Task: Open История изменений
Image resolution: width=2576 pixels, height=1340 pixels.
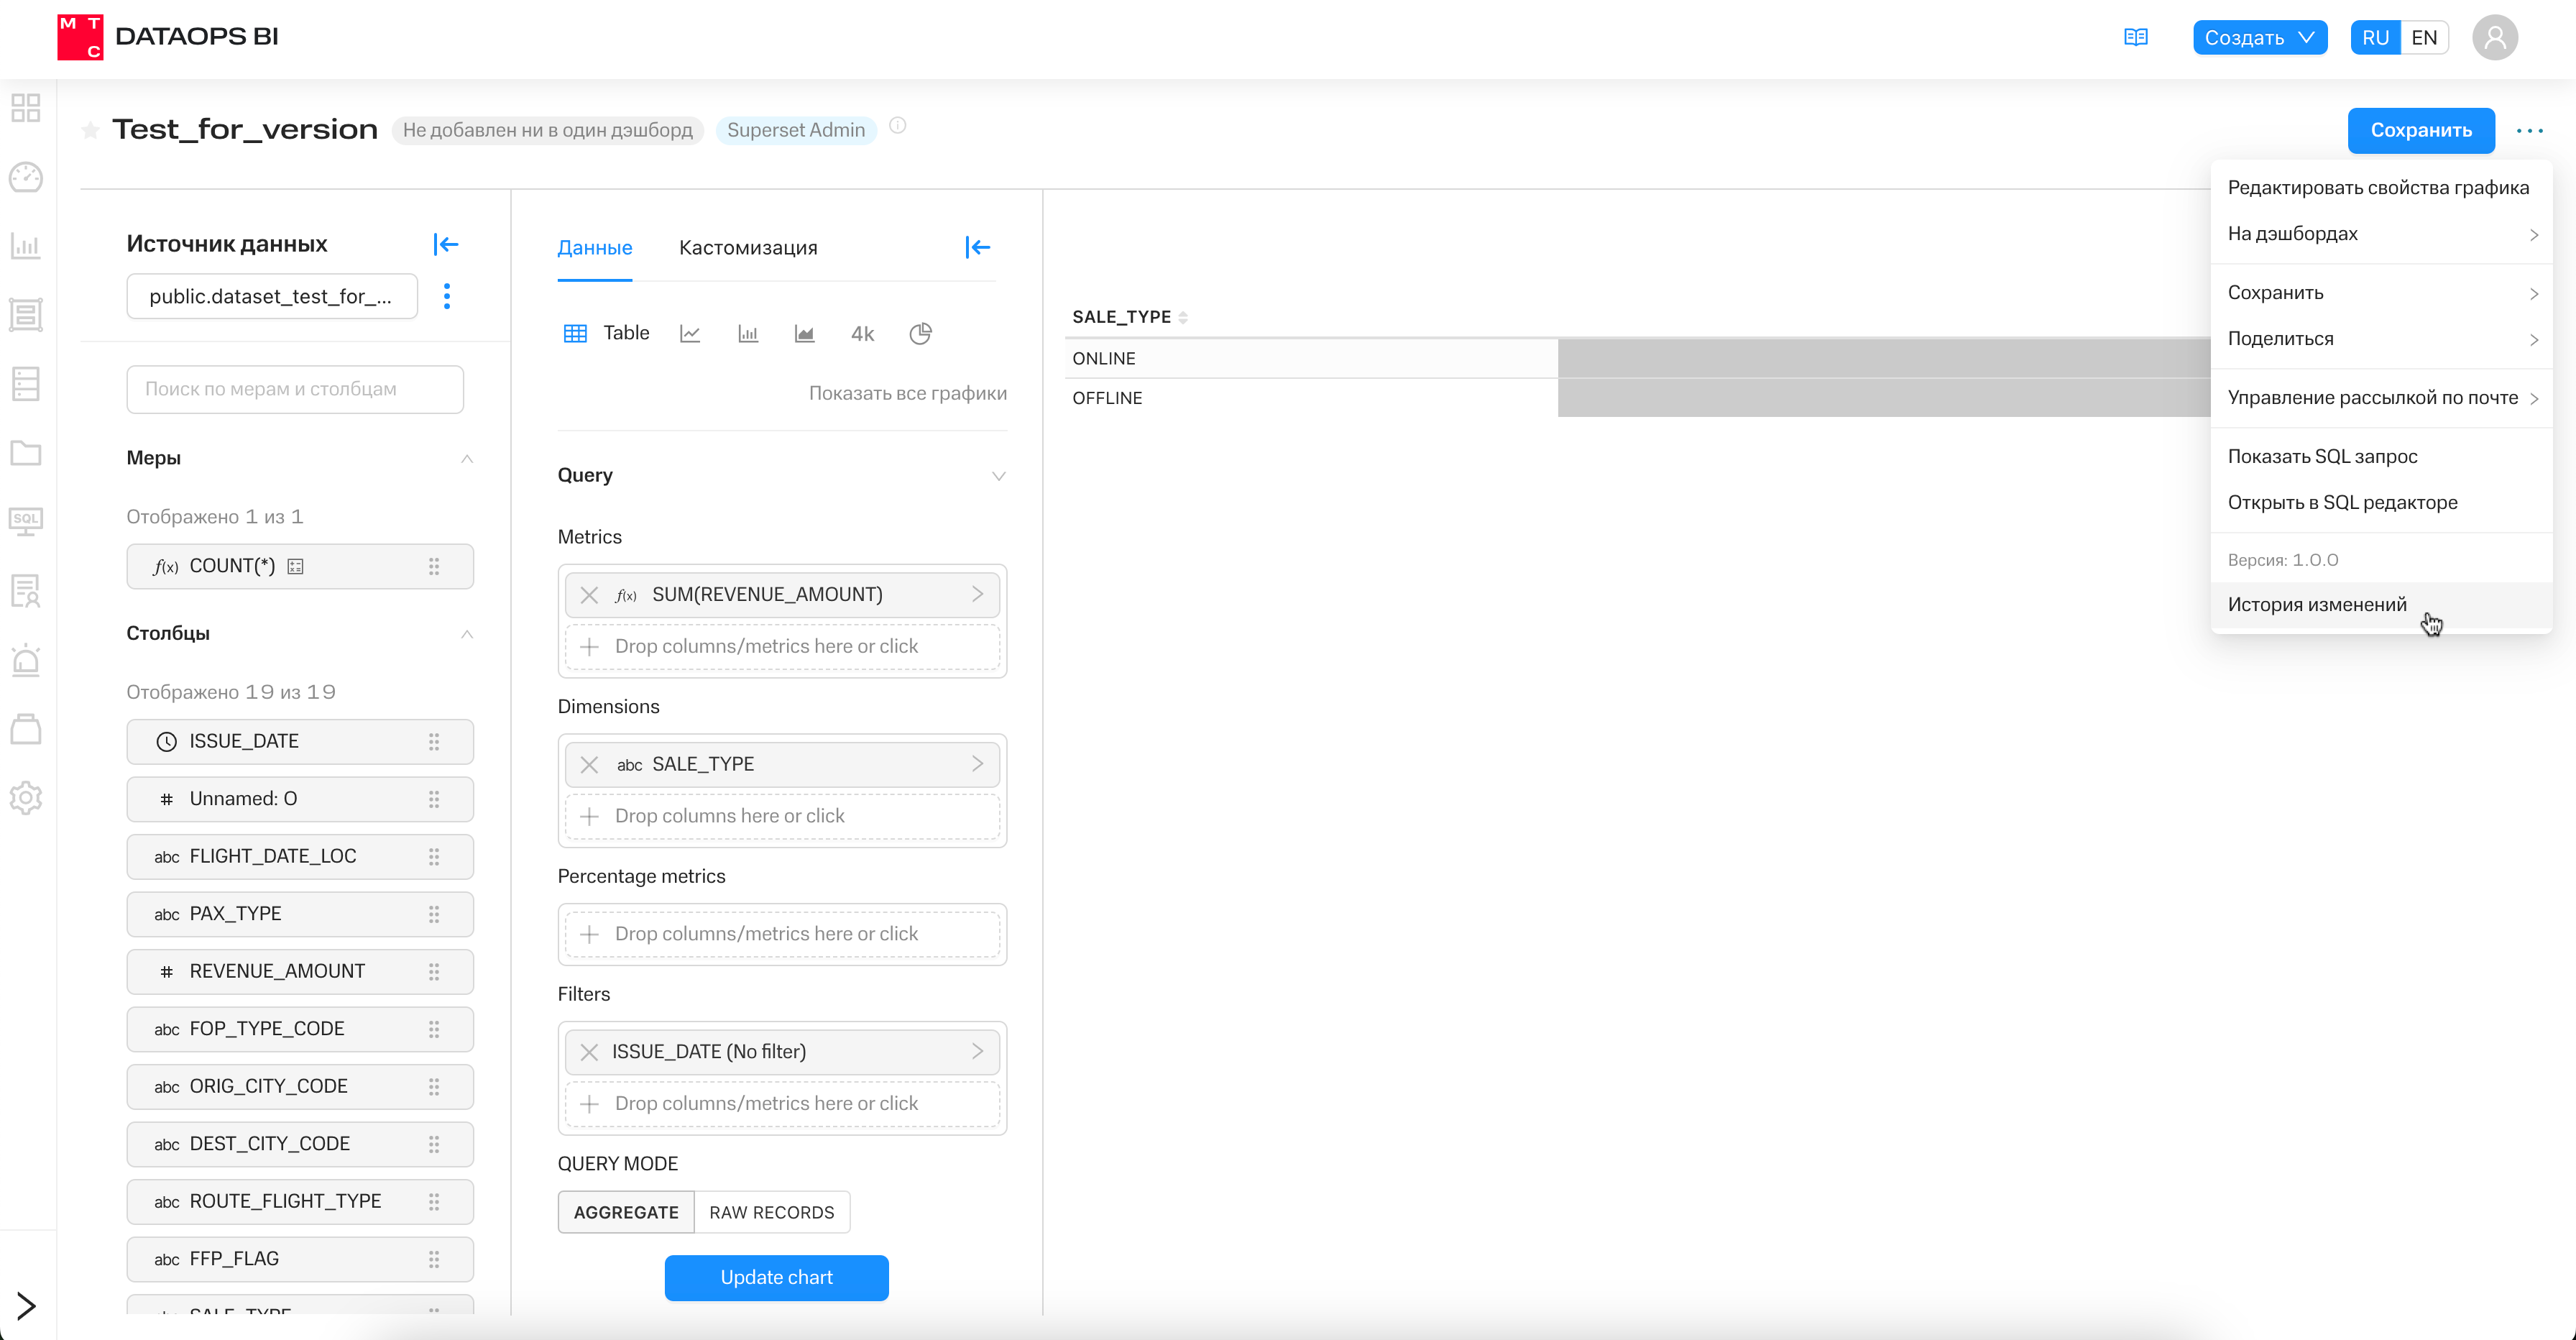Action: [2381, 605]
